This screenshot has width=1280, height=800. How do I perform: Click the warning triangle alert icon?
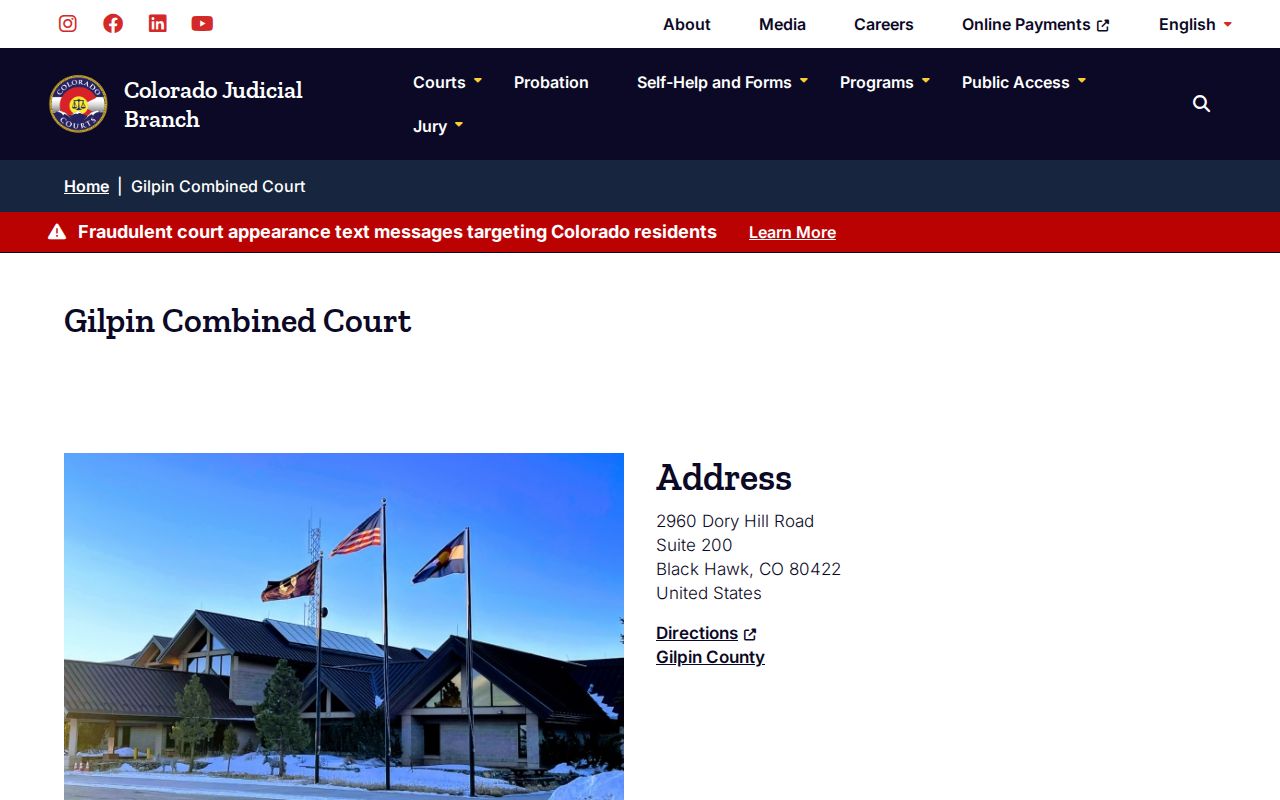click(57, 232)
